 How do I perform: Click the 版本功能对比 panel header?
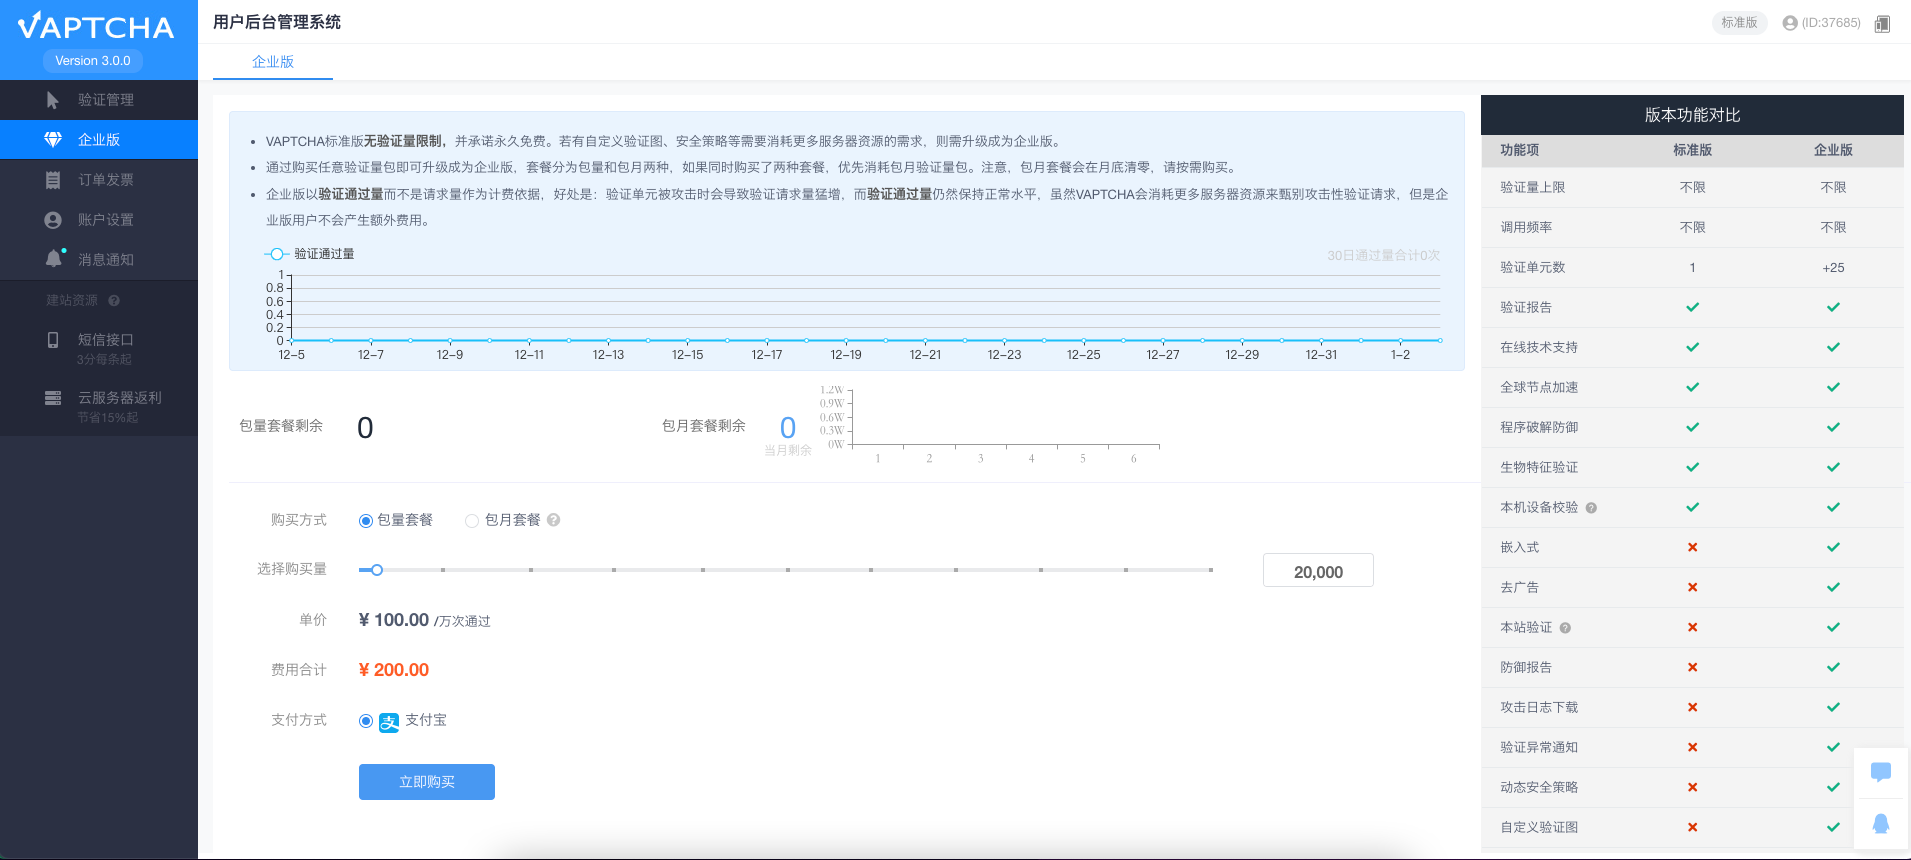click(1692, 115)
